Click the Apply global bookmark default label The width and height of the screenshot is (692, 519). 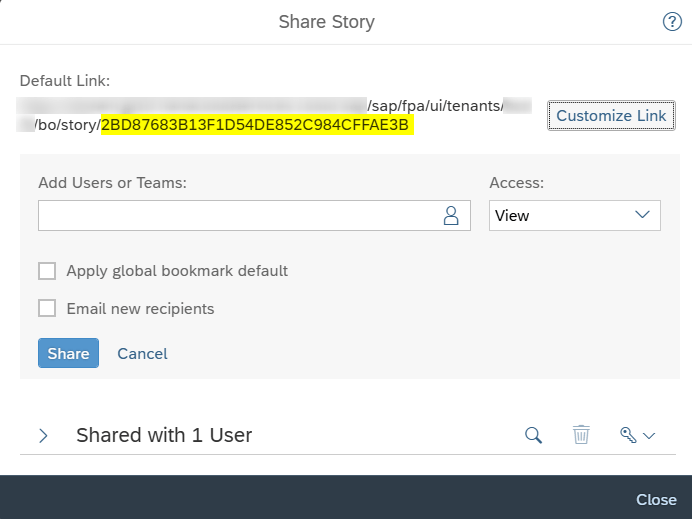(x=177, y=271)
